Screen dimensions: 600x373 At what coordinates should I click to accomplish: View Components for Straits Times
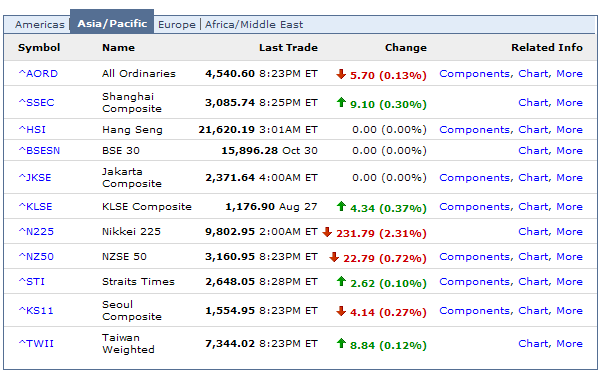pyautogui.click(x=474, y=282)
